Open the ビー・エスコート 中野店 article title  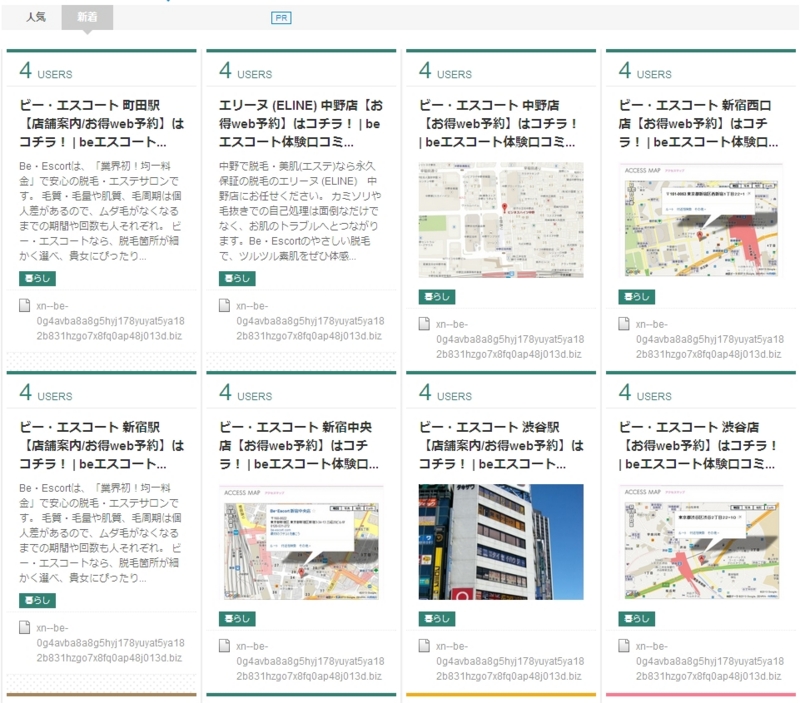(497, 123)
